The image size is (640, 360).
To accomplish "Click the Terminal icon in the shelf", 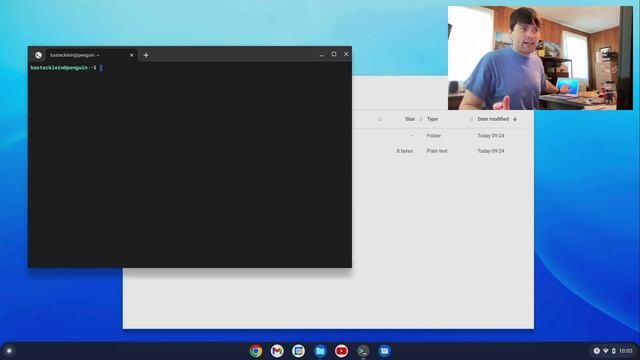I will click(363, 351).
